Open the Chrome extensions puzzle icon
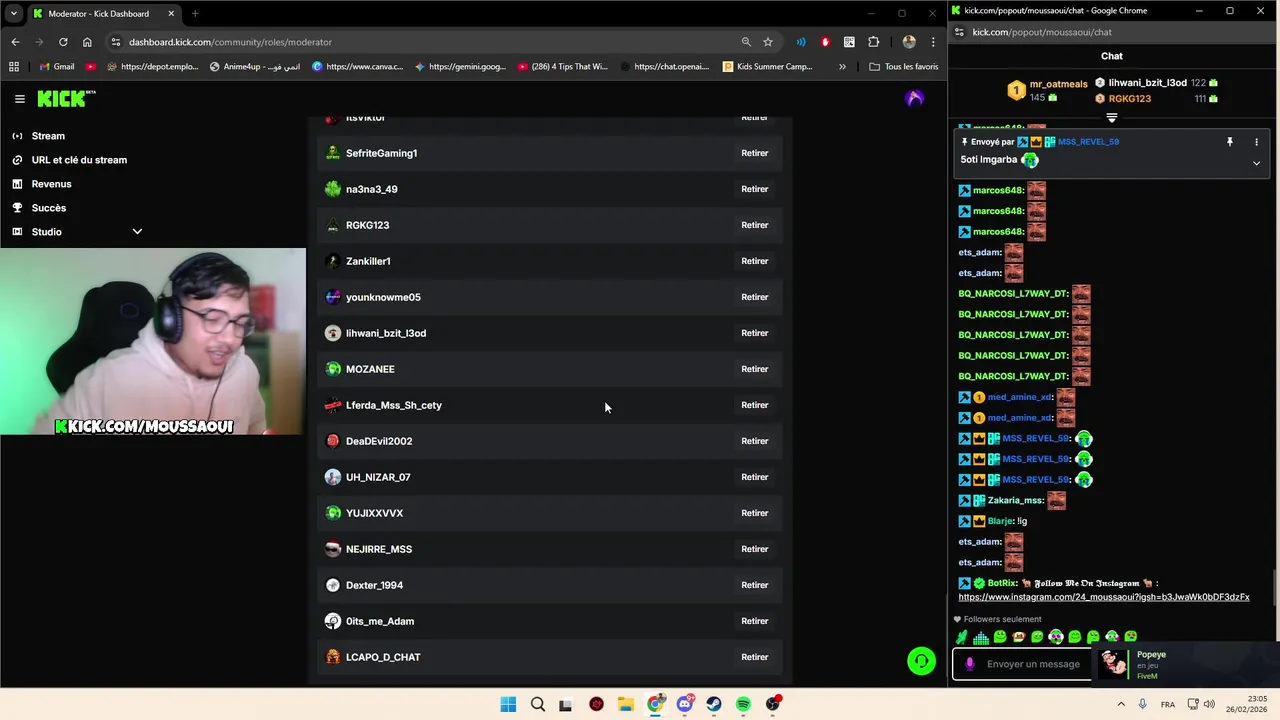 (873, 42)
